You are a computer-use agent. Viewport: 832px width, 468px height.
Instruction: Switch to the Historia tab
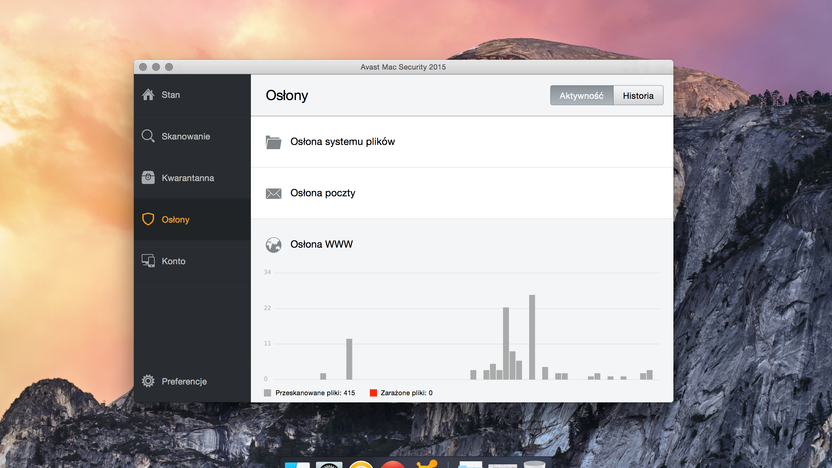[x=638, y=96]
